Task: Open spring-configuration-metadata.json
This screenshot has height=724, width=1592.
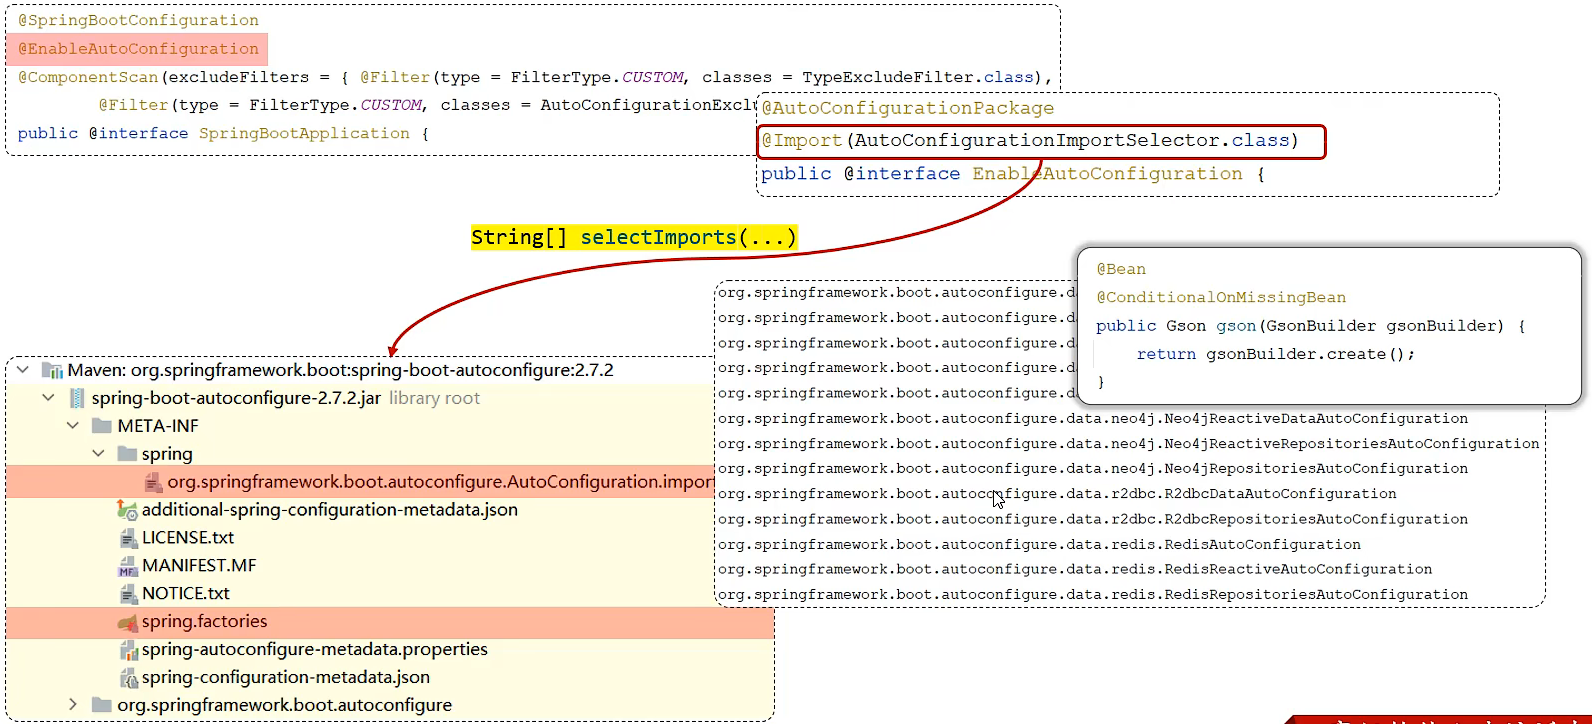Action: 286,678
